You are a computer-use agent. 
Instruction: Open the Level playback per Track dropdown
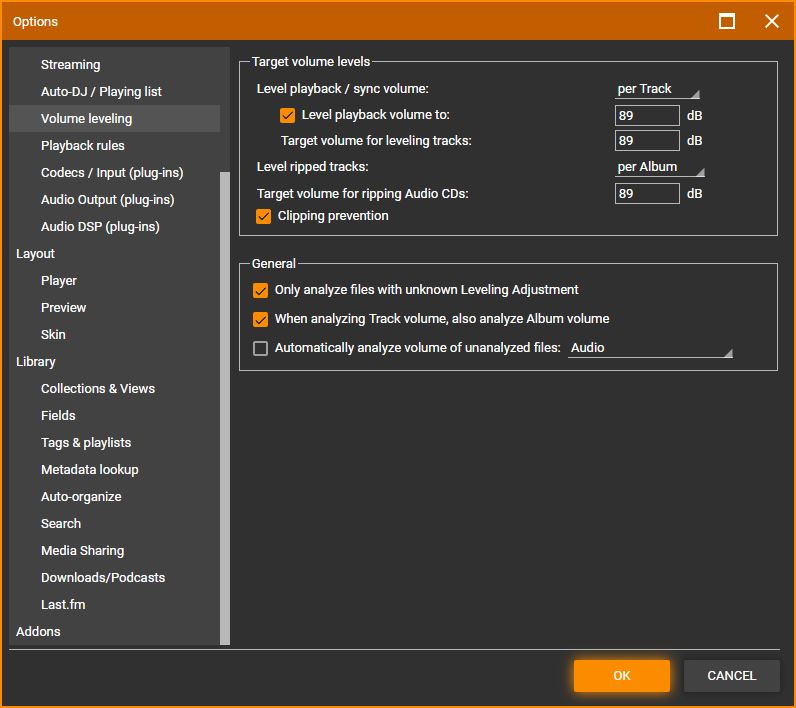pos(657,89)
